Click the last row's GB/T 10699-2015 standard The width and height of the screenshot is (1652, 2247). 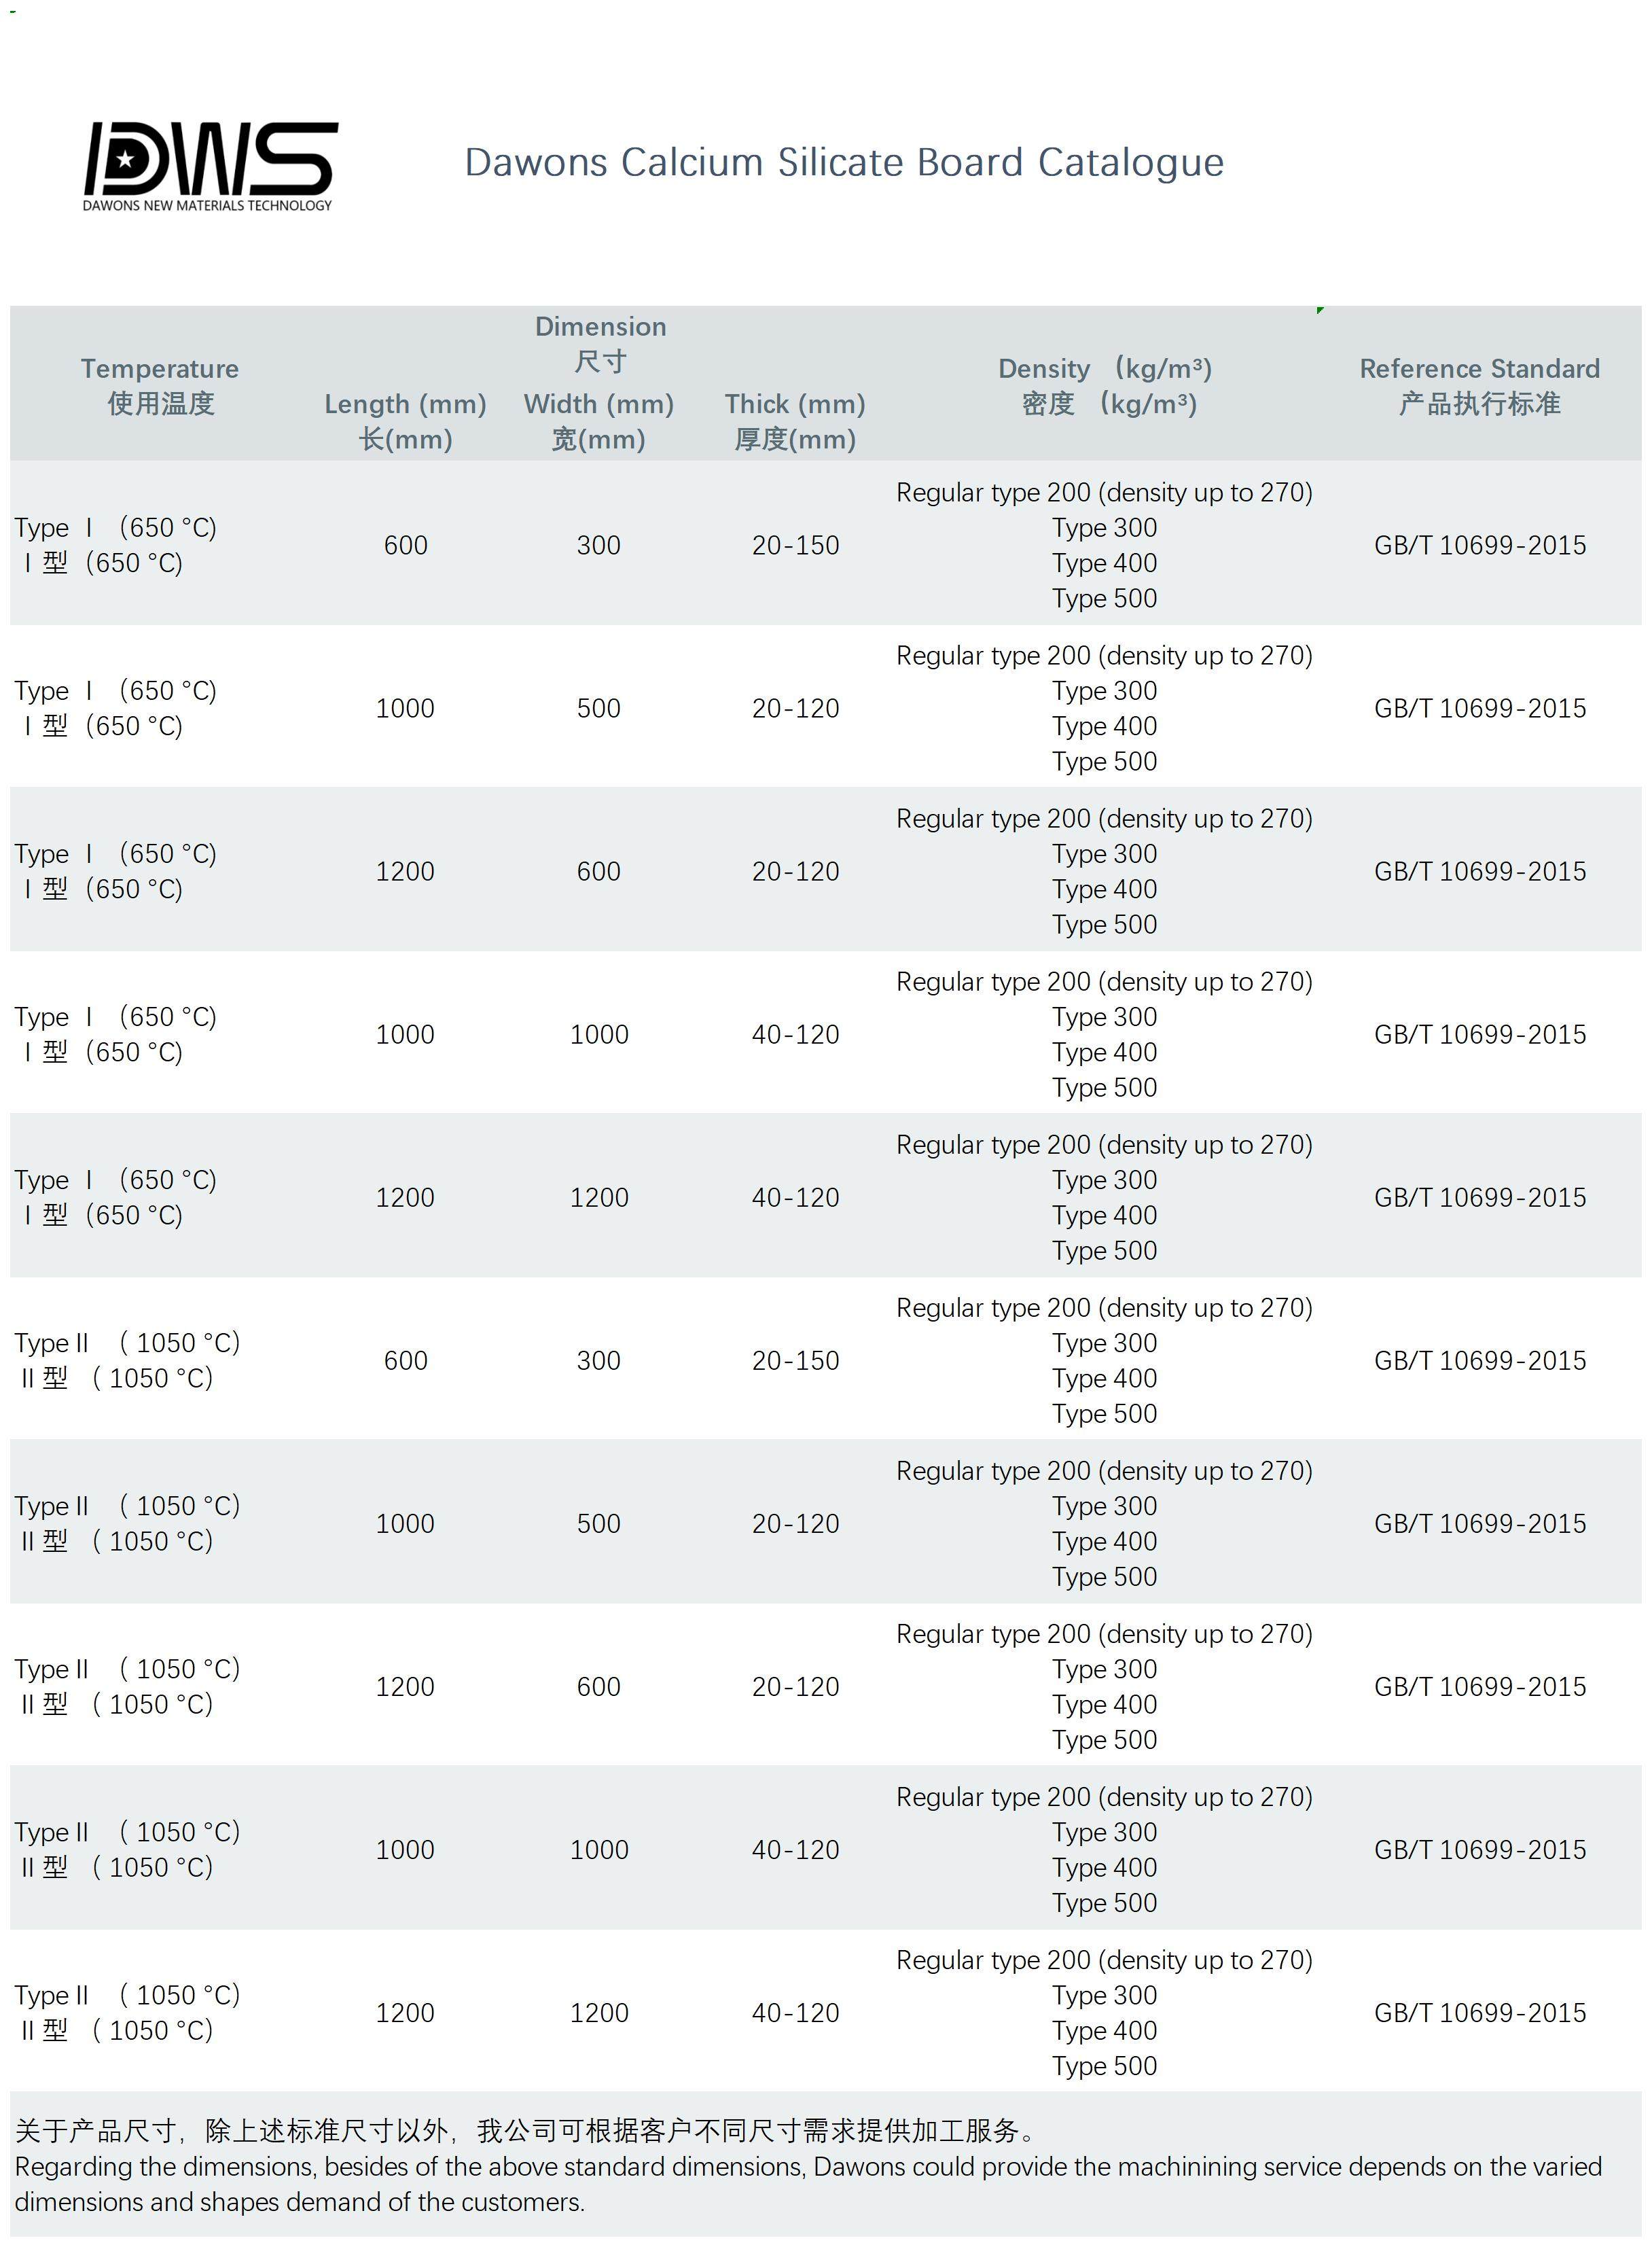coord(1479,2012)
